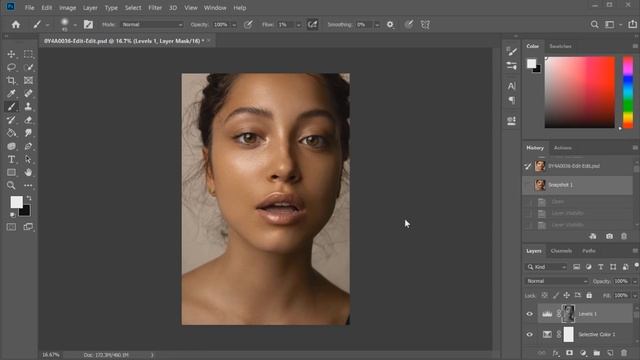Select the History Brush tool

tap(11, 120)
